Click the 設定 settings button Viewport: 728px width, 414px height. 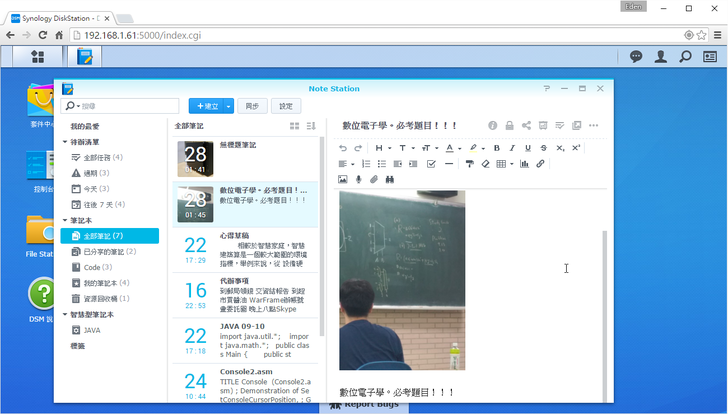pyautogui.click(x=286, y=106)
